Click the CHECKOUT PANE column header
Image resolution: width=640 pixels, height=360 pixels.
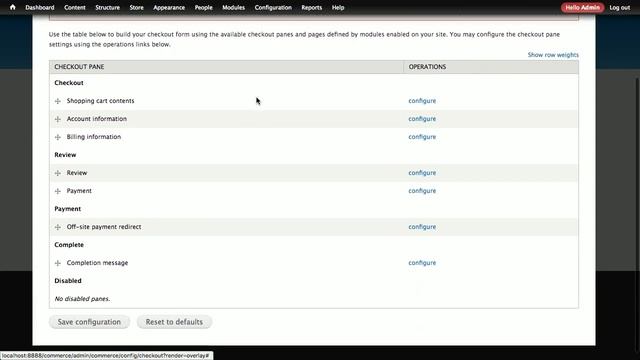tap(79, 67)
